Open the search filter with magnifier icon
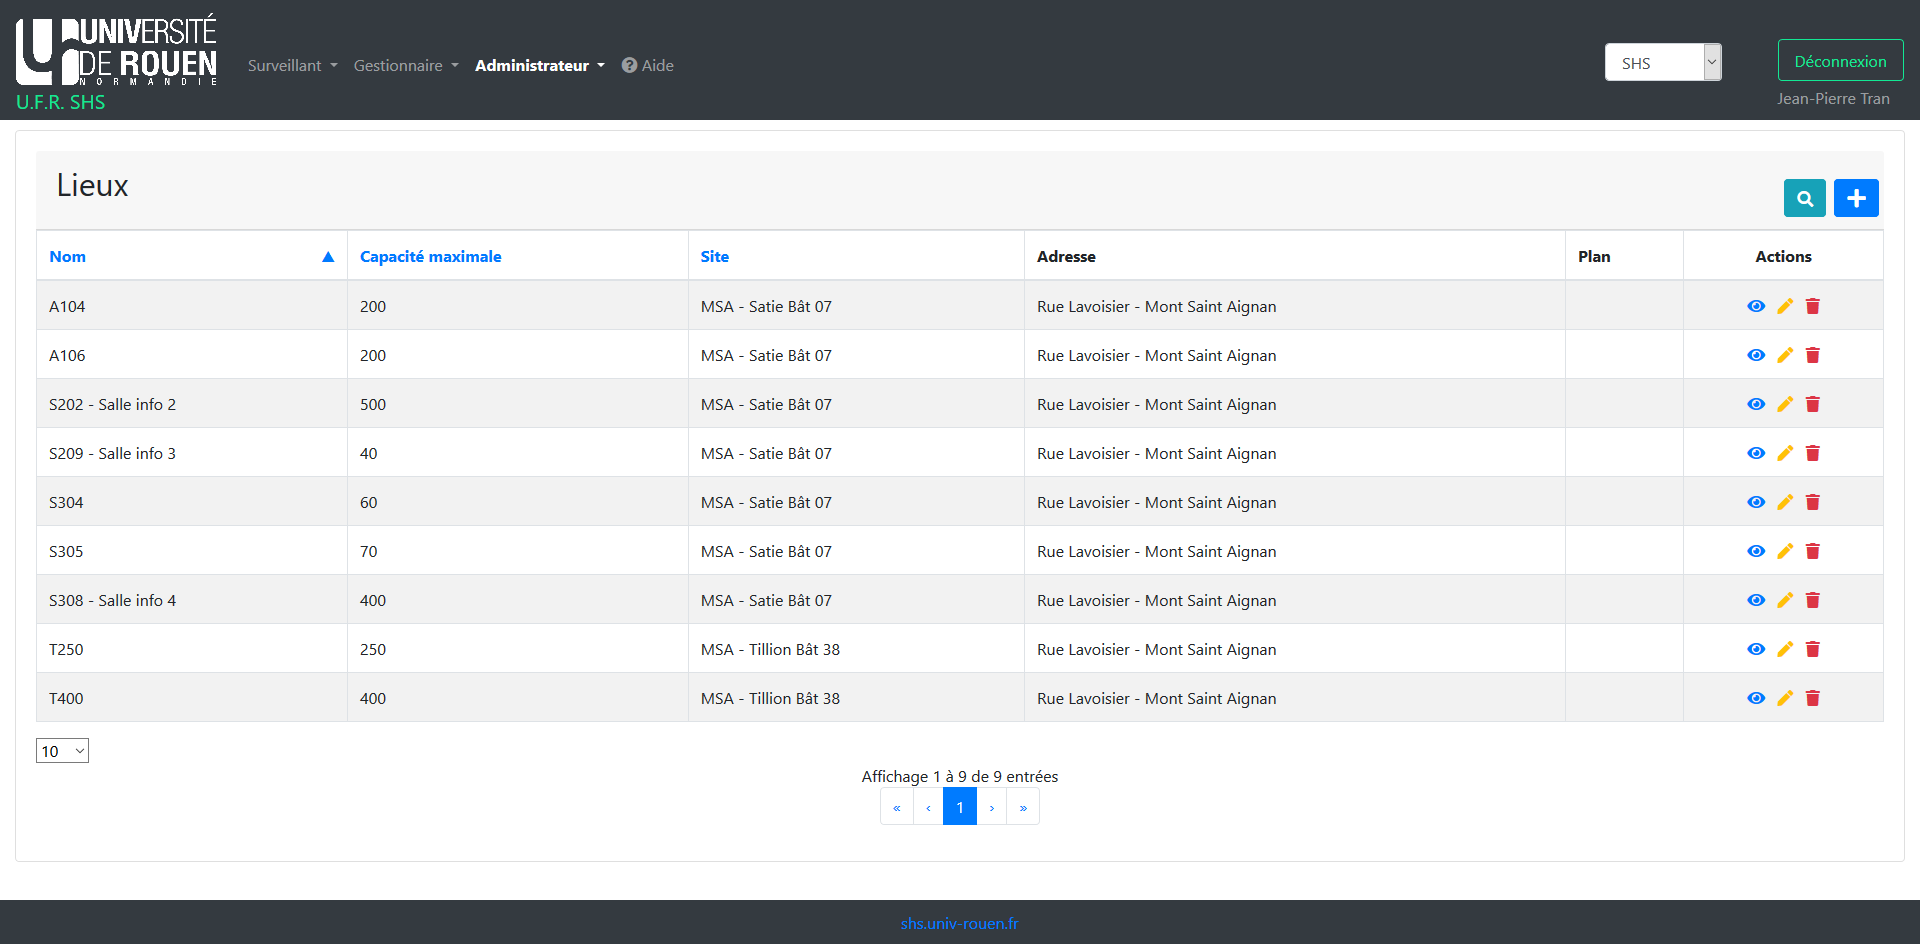 pos(1804,198)
